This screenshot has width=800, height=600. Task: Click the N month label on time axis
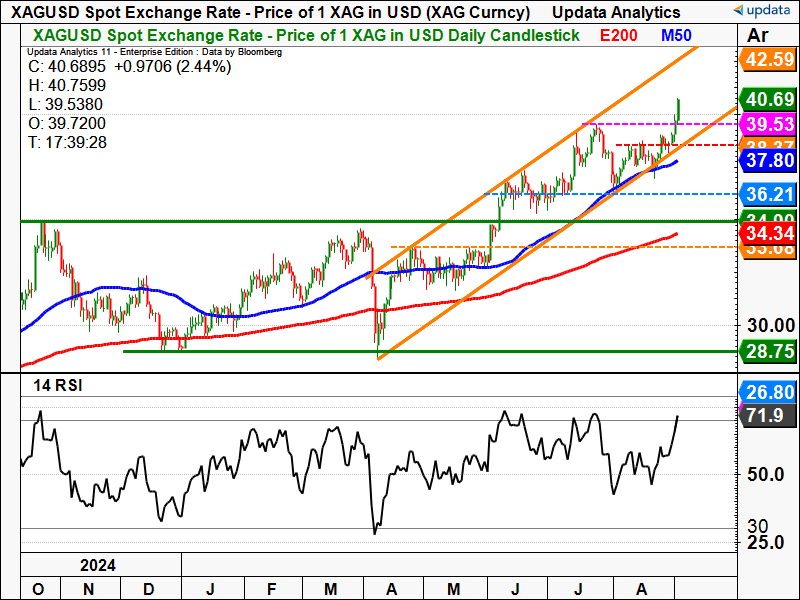pos(88,589)
